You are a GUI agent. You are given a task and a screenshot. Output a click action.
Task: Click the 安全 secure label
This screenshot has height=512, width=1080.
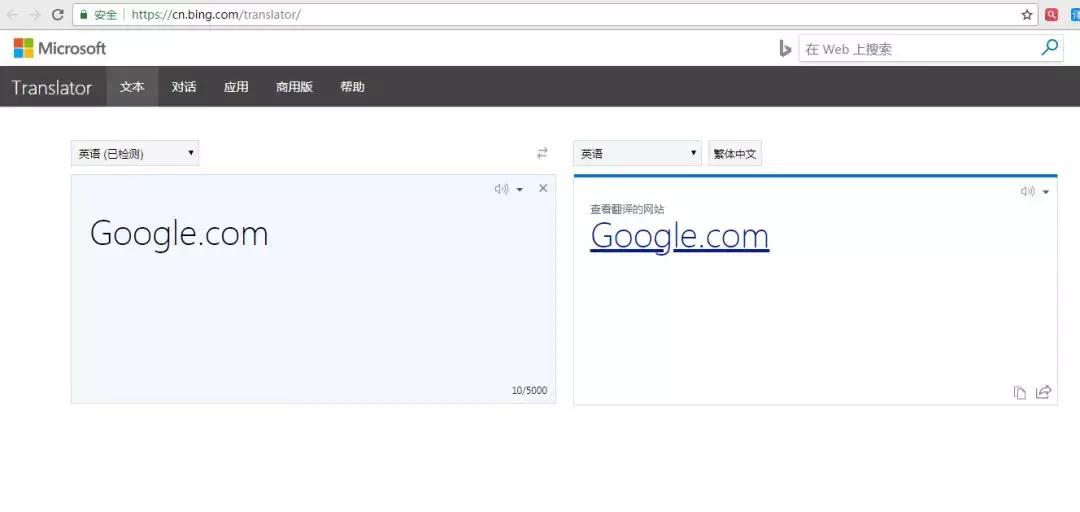(x=105, y=14)
